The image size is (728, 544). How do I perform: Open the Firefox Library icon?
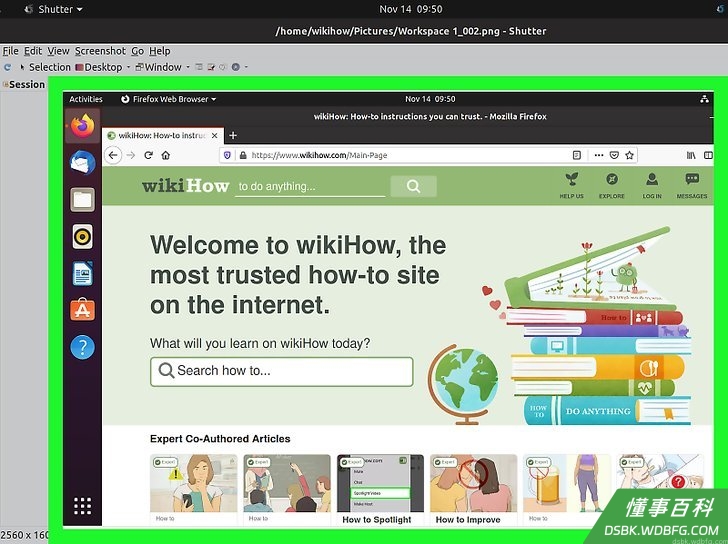[691, 155]
